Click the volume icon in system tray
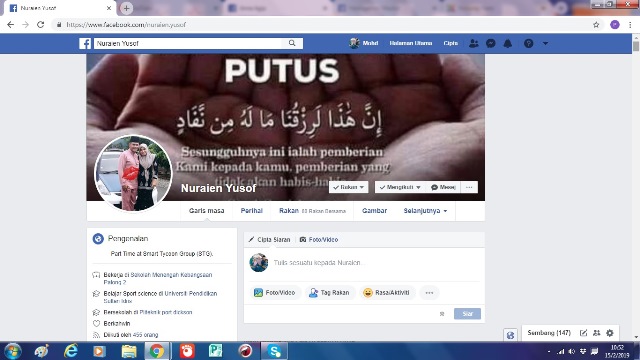 [x=572, y=351]
